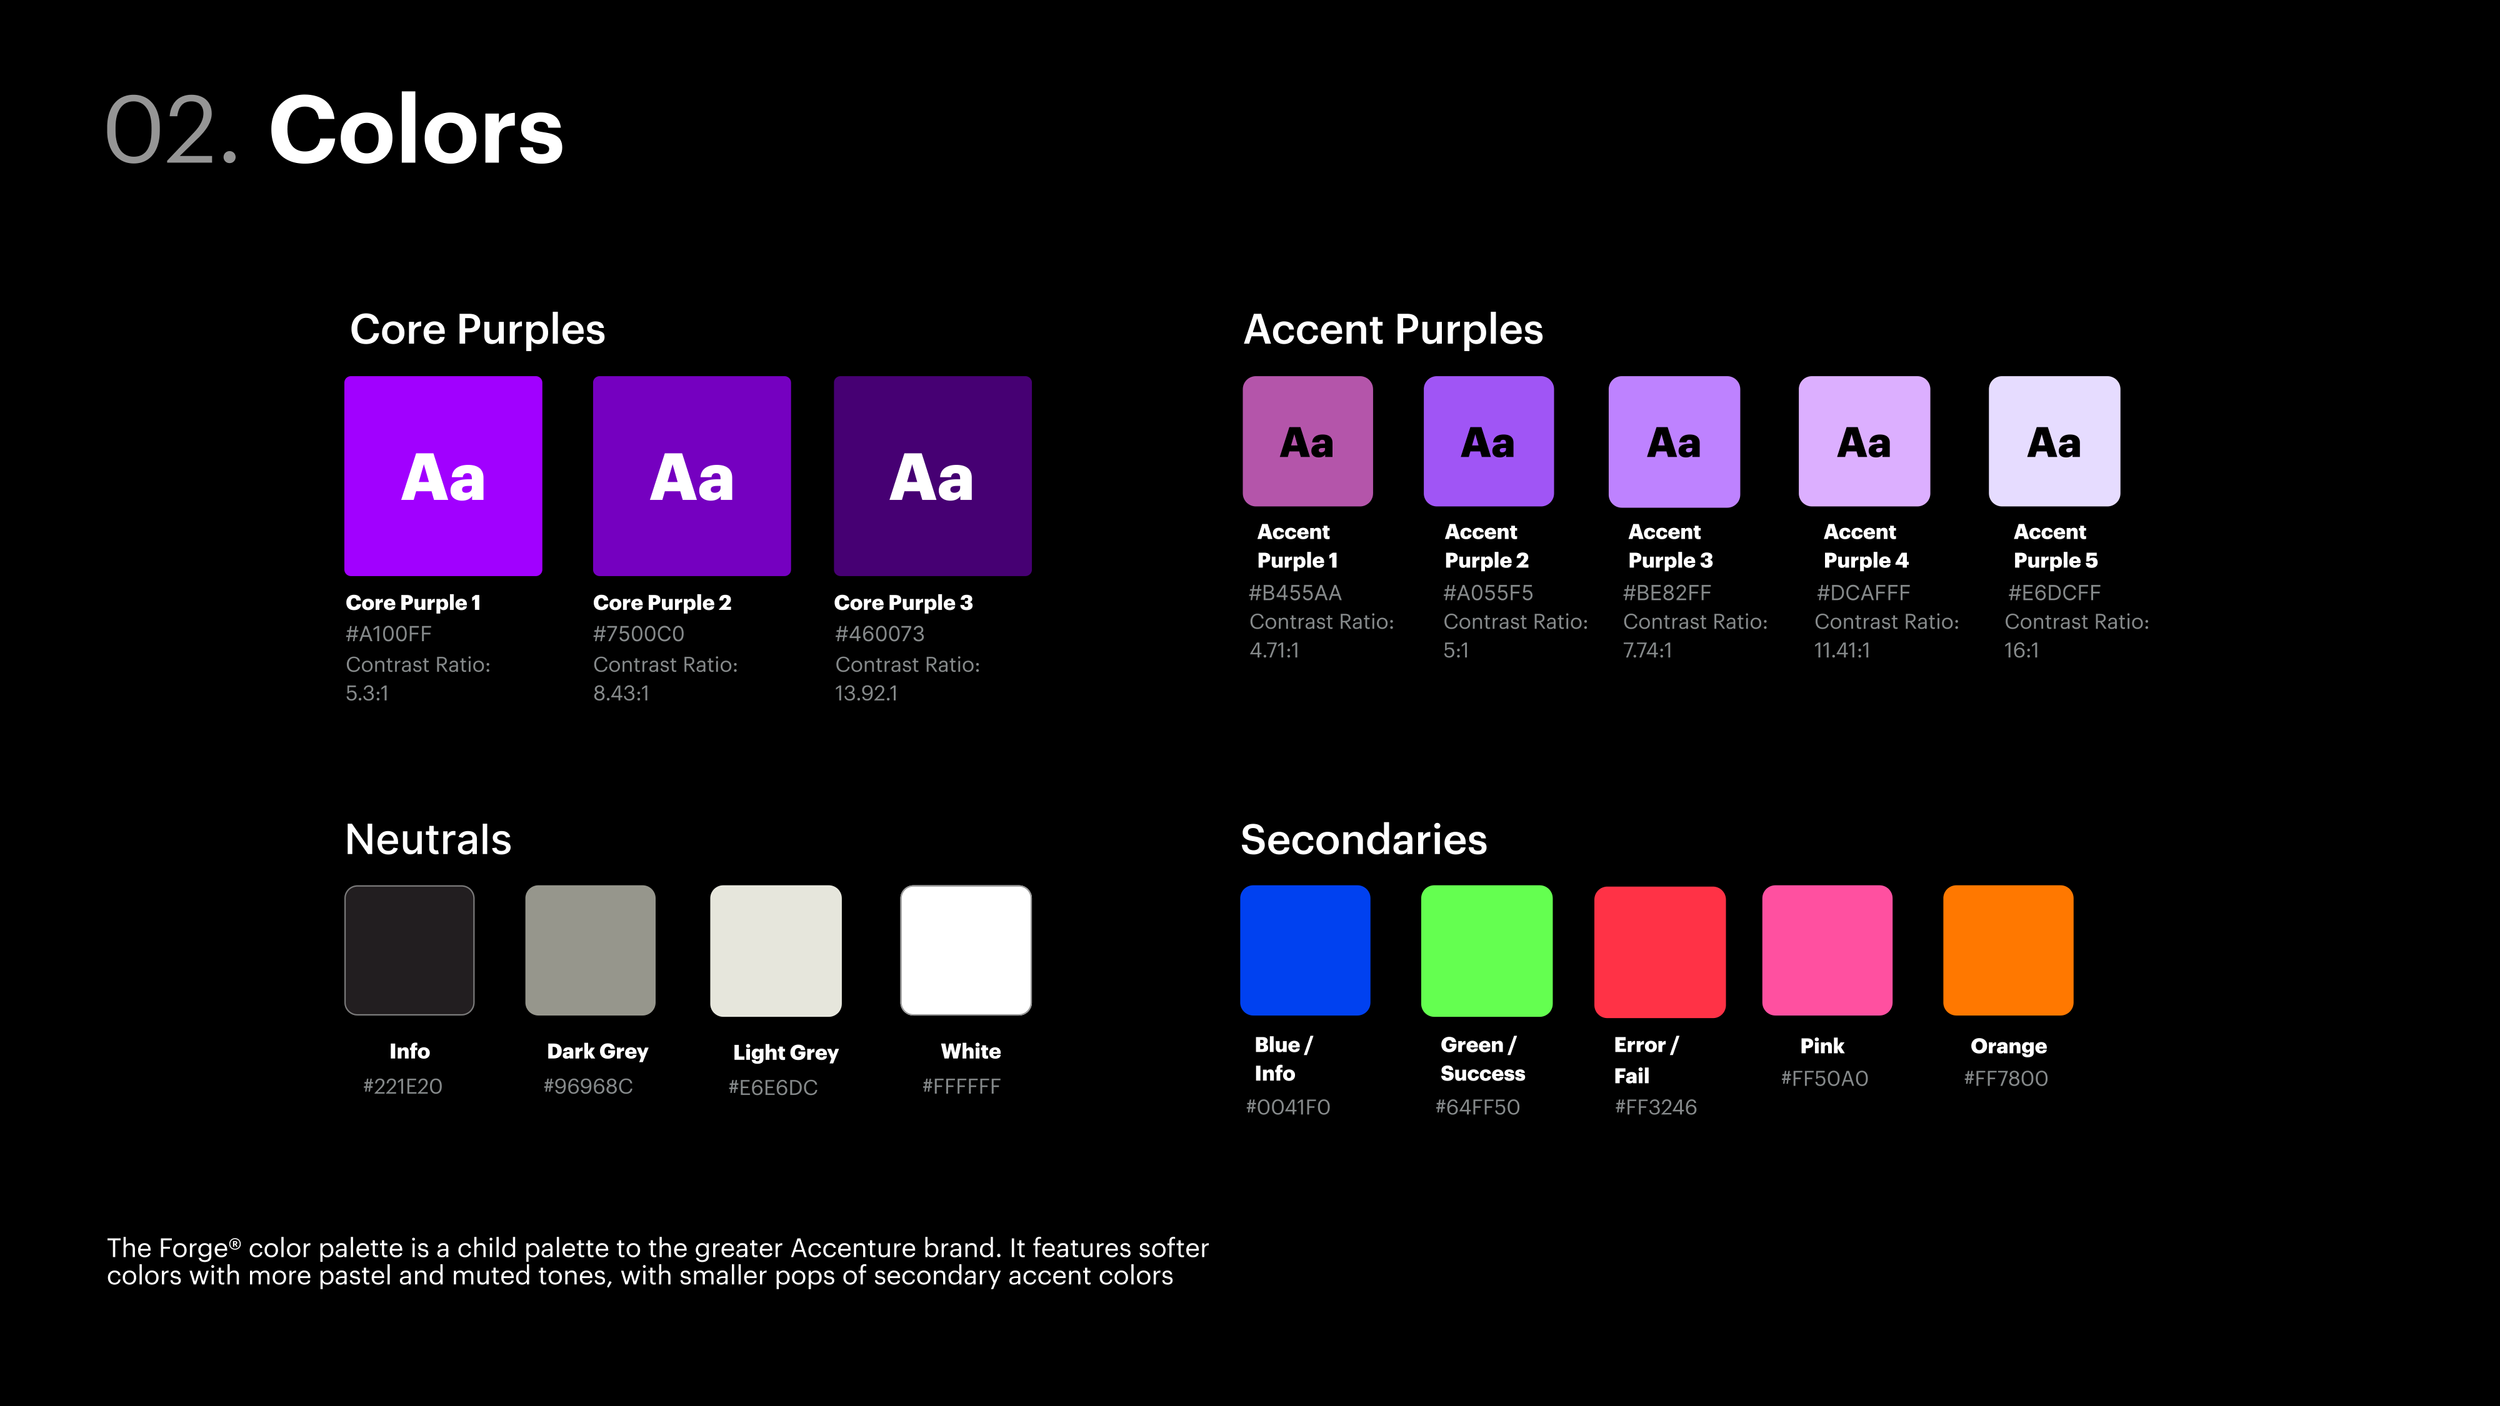Image resolution: width=2500 pixels, height=1406 pixels.
Task: Click the "Secondaries" section heading
Action: tap(1364, 840)
